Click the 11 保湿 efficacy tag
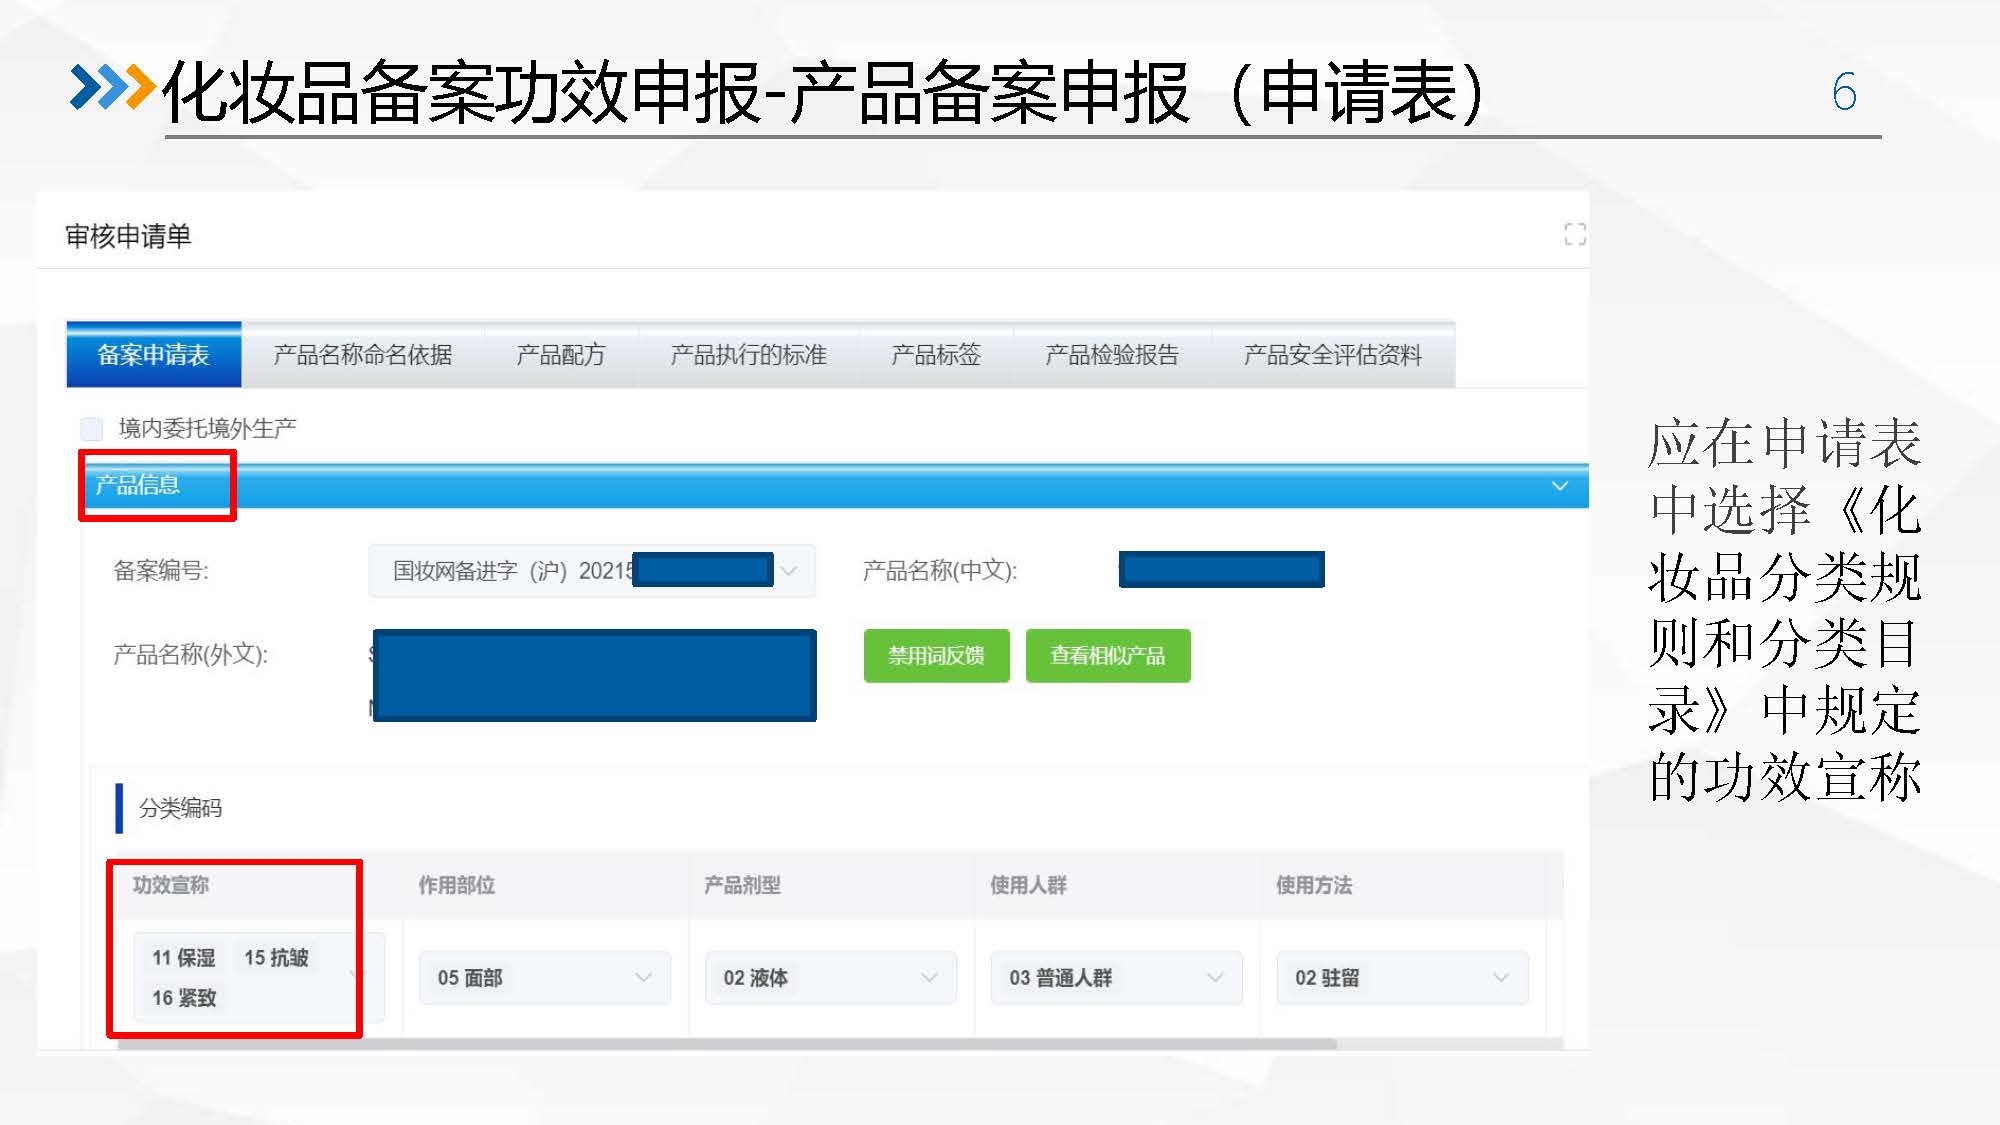Screen dimensions: 2000x1125 pos(184,958)
